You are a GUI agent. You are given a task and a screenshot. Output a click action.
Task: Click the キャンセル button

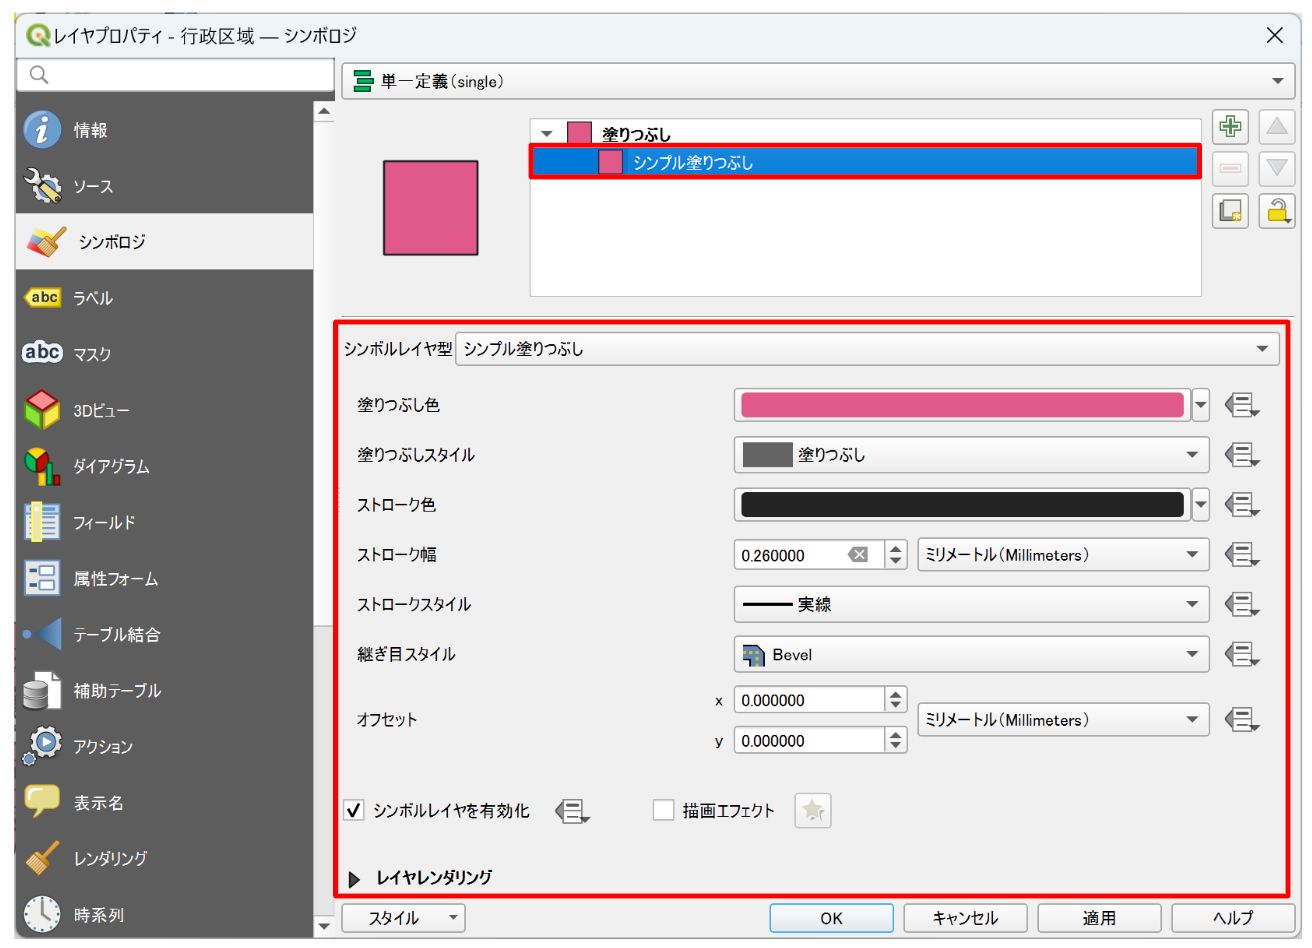click(965, 918)
